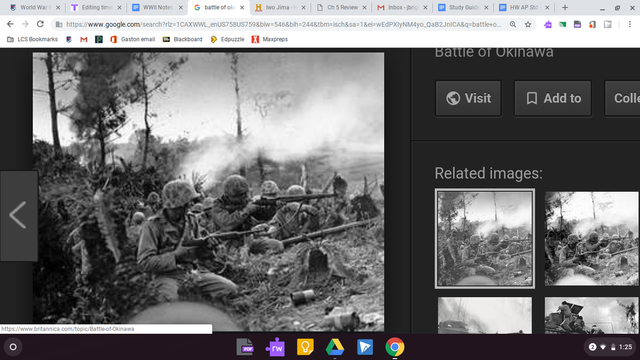
Task: Open a new browser tab
Action: (x=565, y=7)
